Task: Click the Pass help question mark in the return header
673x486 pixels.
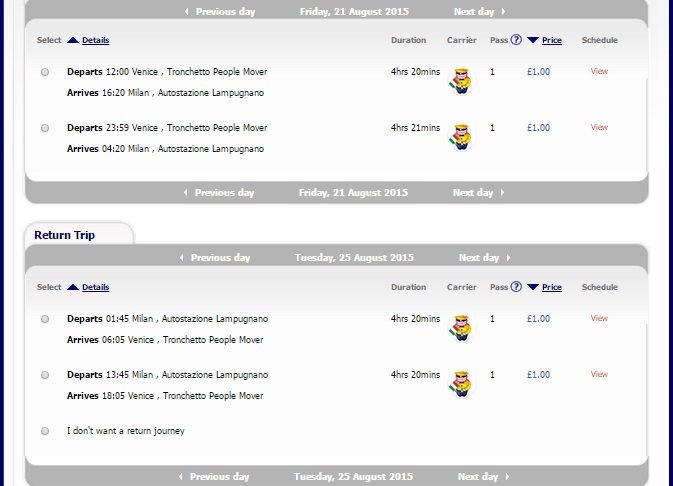Action: (x=516, y=287)
